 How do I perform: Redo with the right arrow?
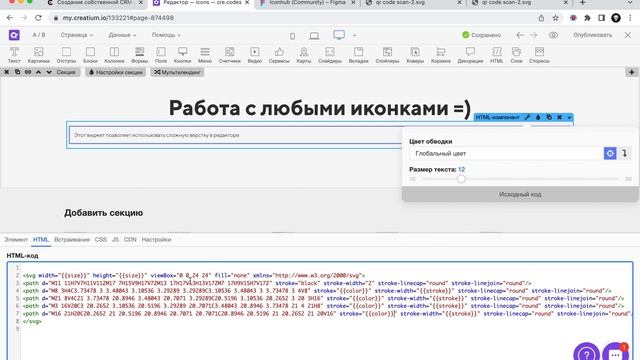pyautogui.click(x=533, y=35)
